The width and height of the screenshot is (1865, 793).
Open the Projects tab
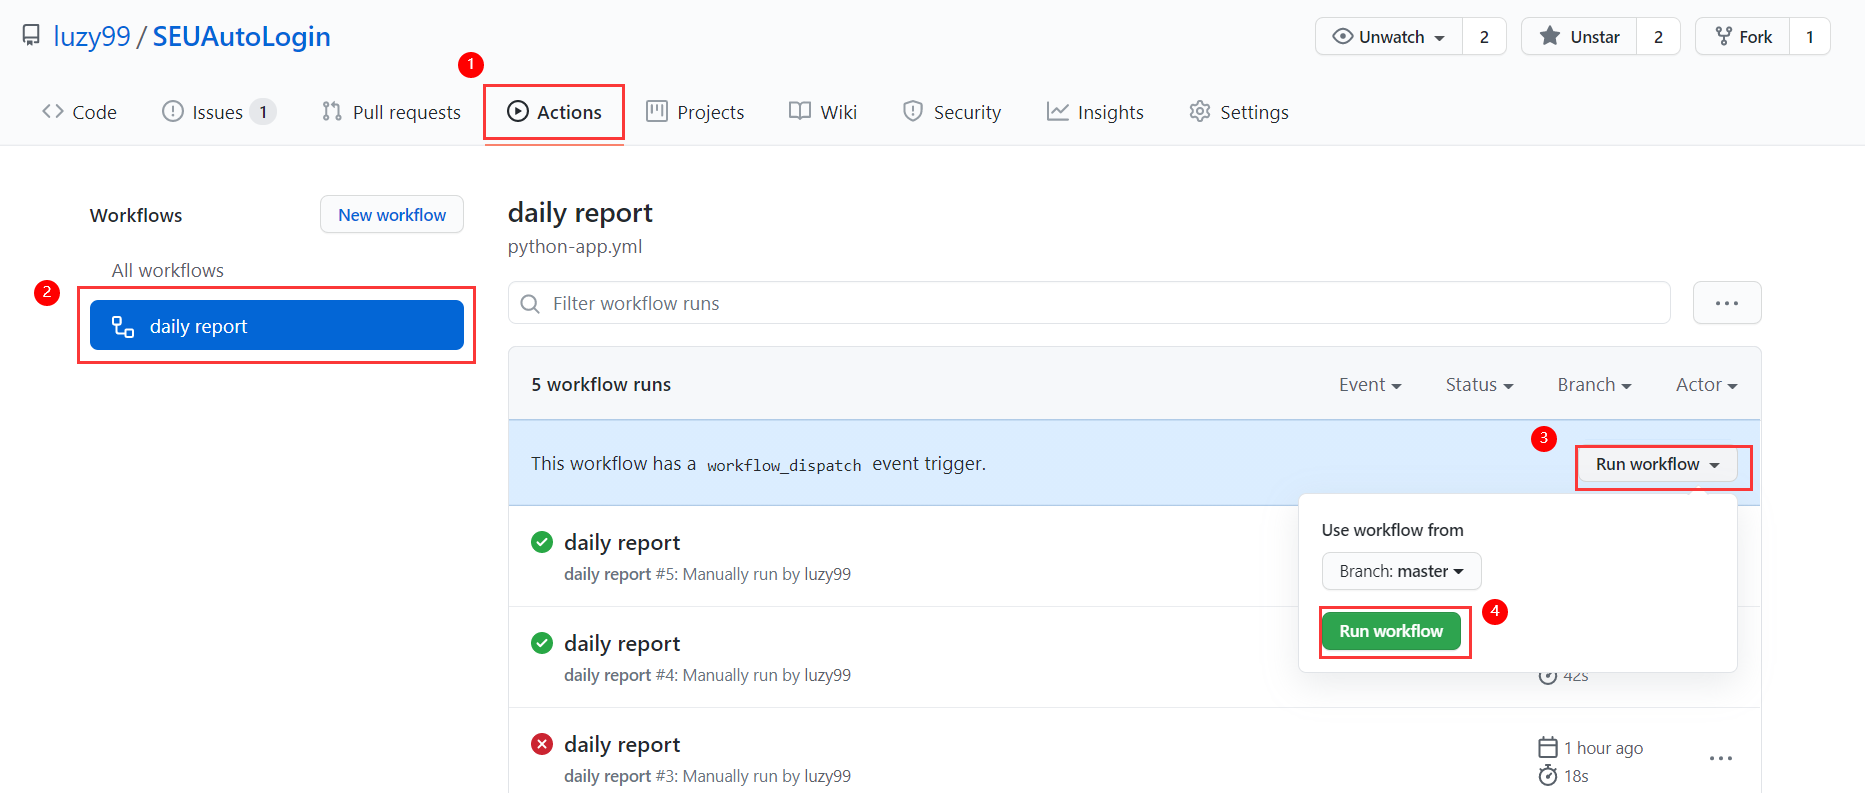tap(695, 112)
